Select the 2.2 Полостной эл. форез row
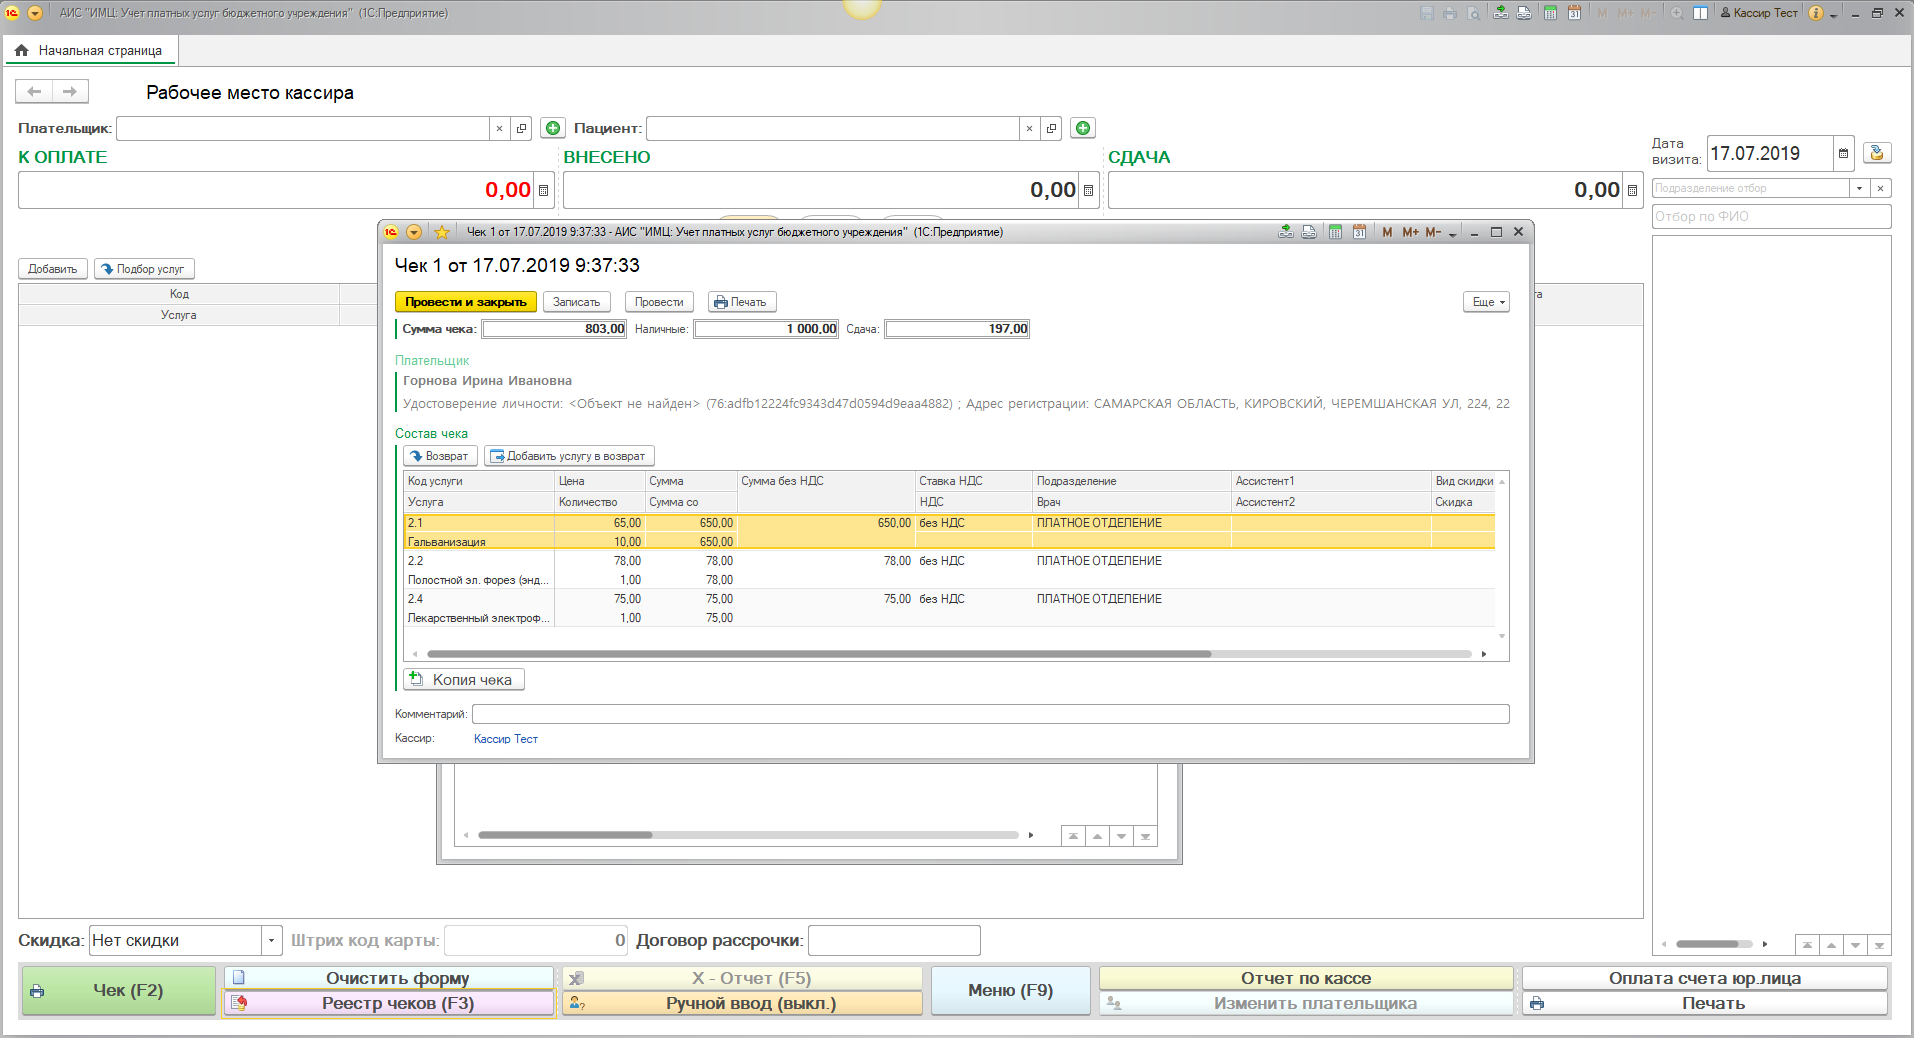The image size is (1914, 1038). tap(478, 570)
